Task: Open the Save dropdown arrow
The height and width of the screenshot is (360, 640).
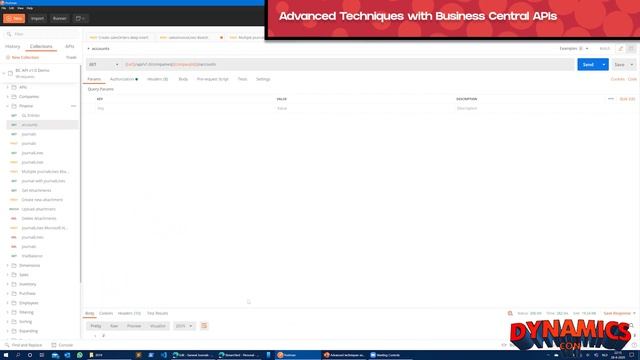Action: tap(632, 64)
